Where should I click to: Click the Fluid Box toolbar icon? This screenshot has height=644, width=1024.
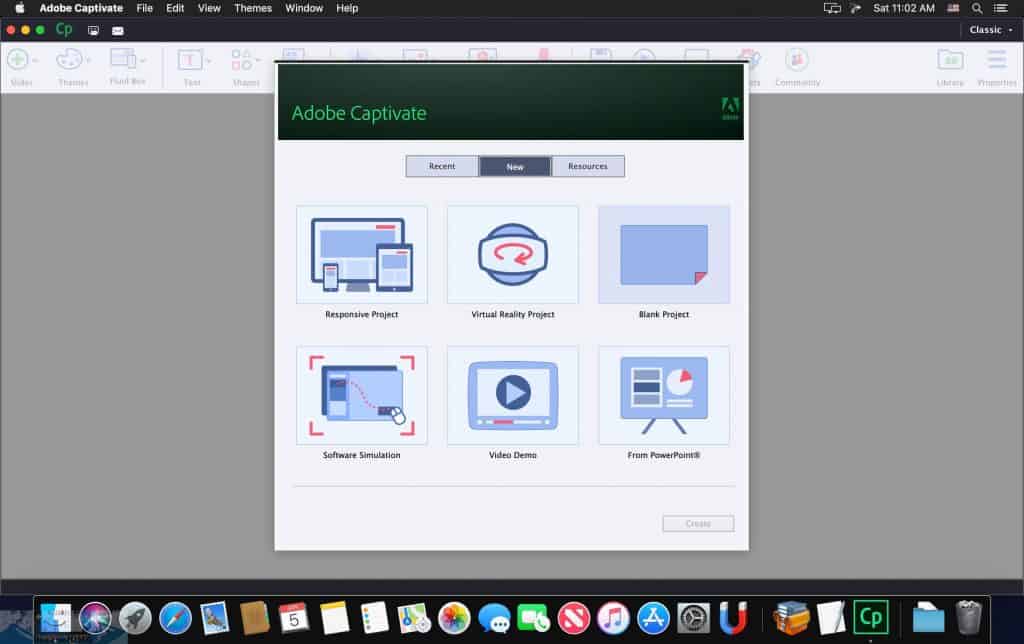point(123,59)
